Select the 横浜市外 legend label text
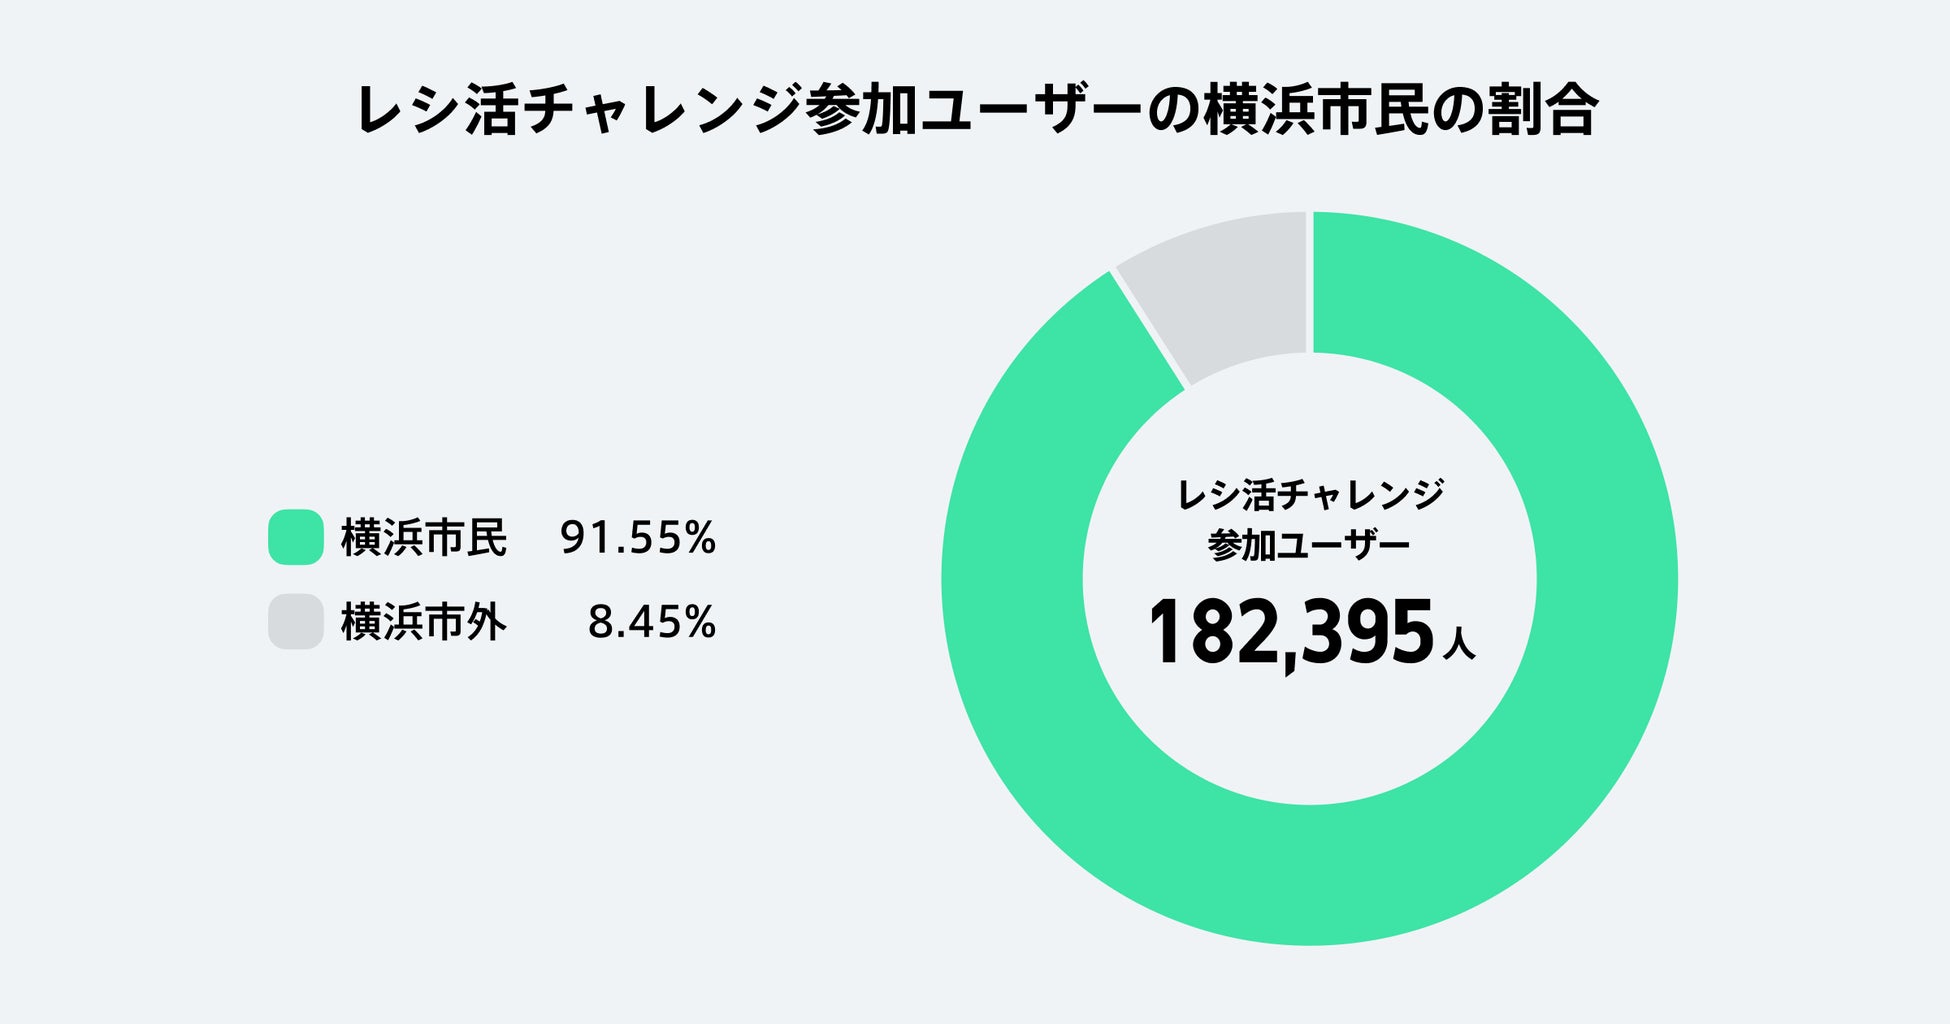The width and height of the screenshot is (1950, 1024). coord(424,622)
